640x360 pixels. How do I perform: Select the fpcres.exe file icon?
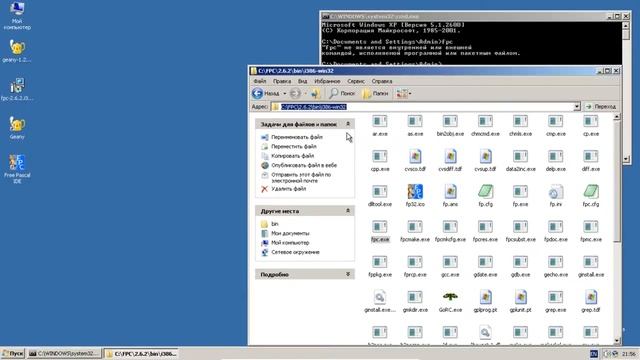coord(485,227)
